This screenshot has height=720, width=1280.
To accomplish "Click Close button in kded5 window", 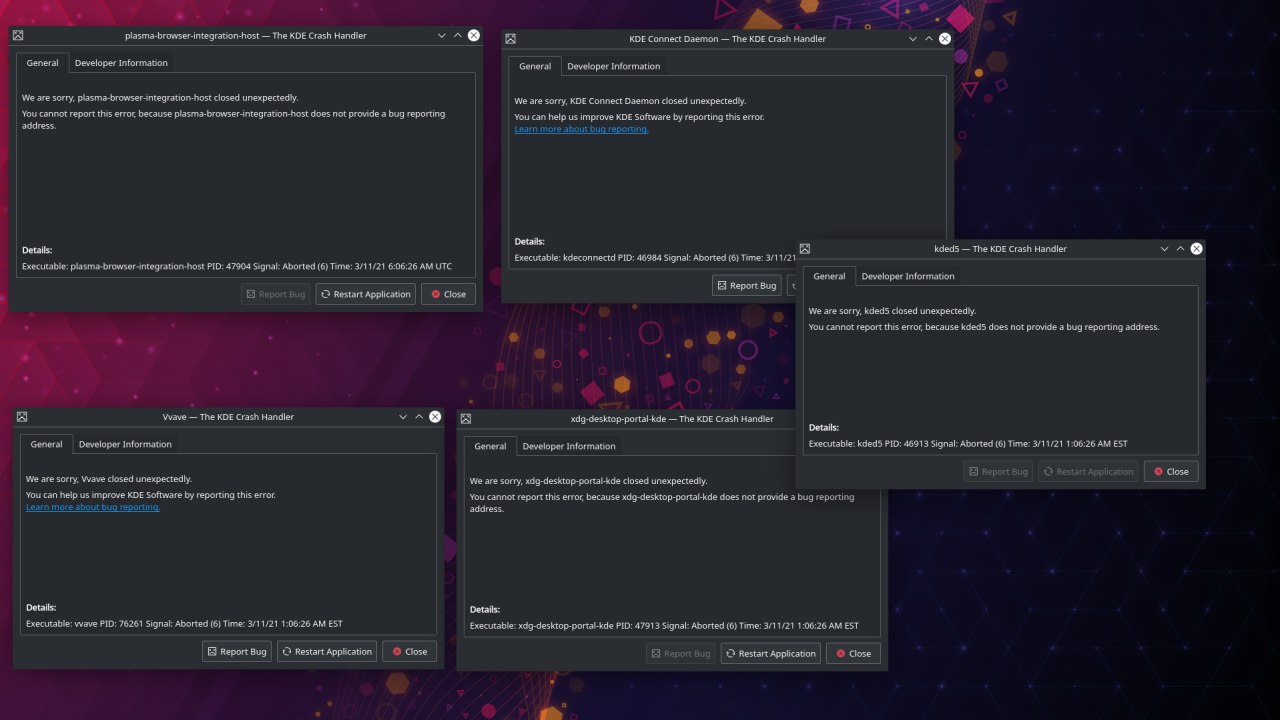I will (1171, 471).
